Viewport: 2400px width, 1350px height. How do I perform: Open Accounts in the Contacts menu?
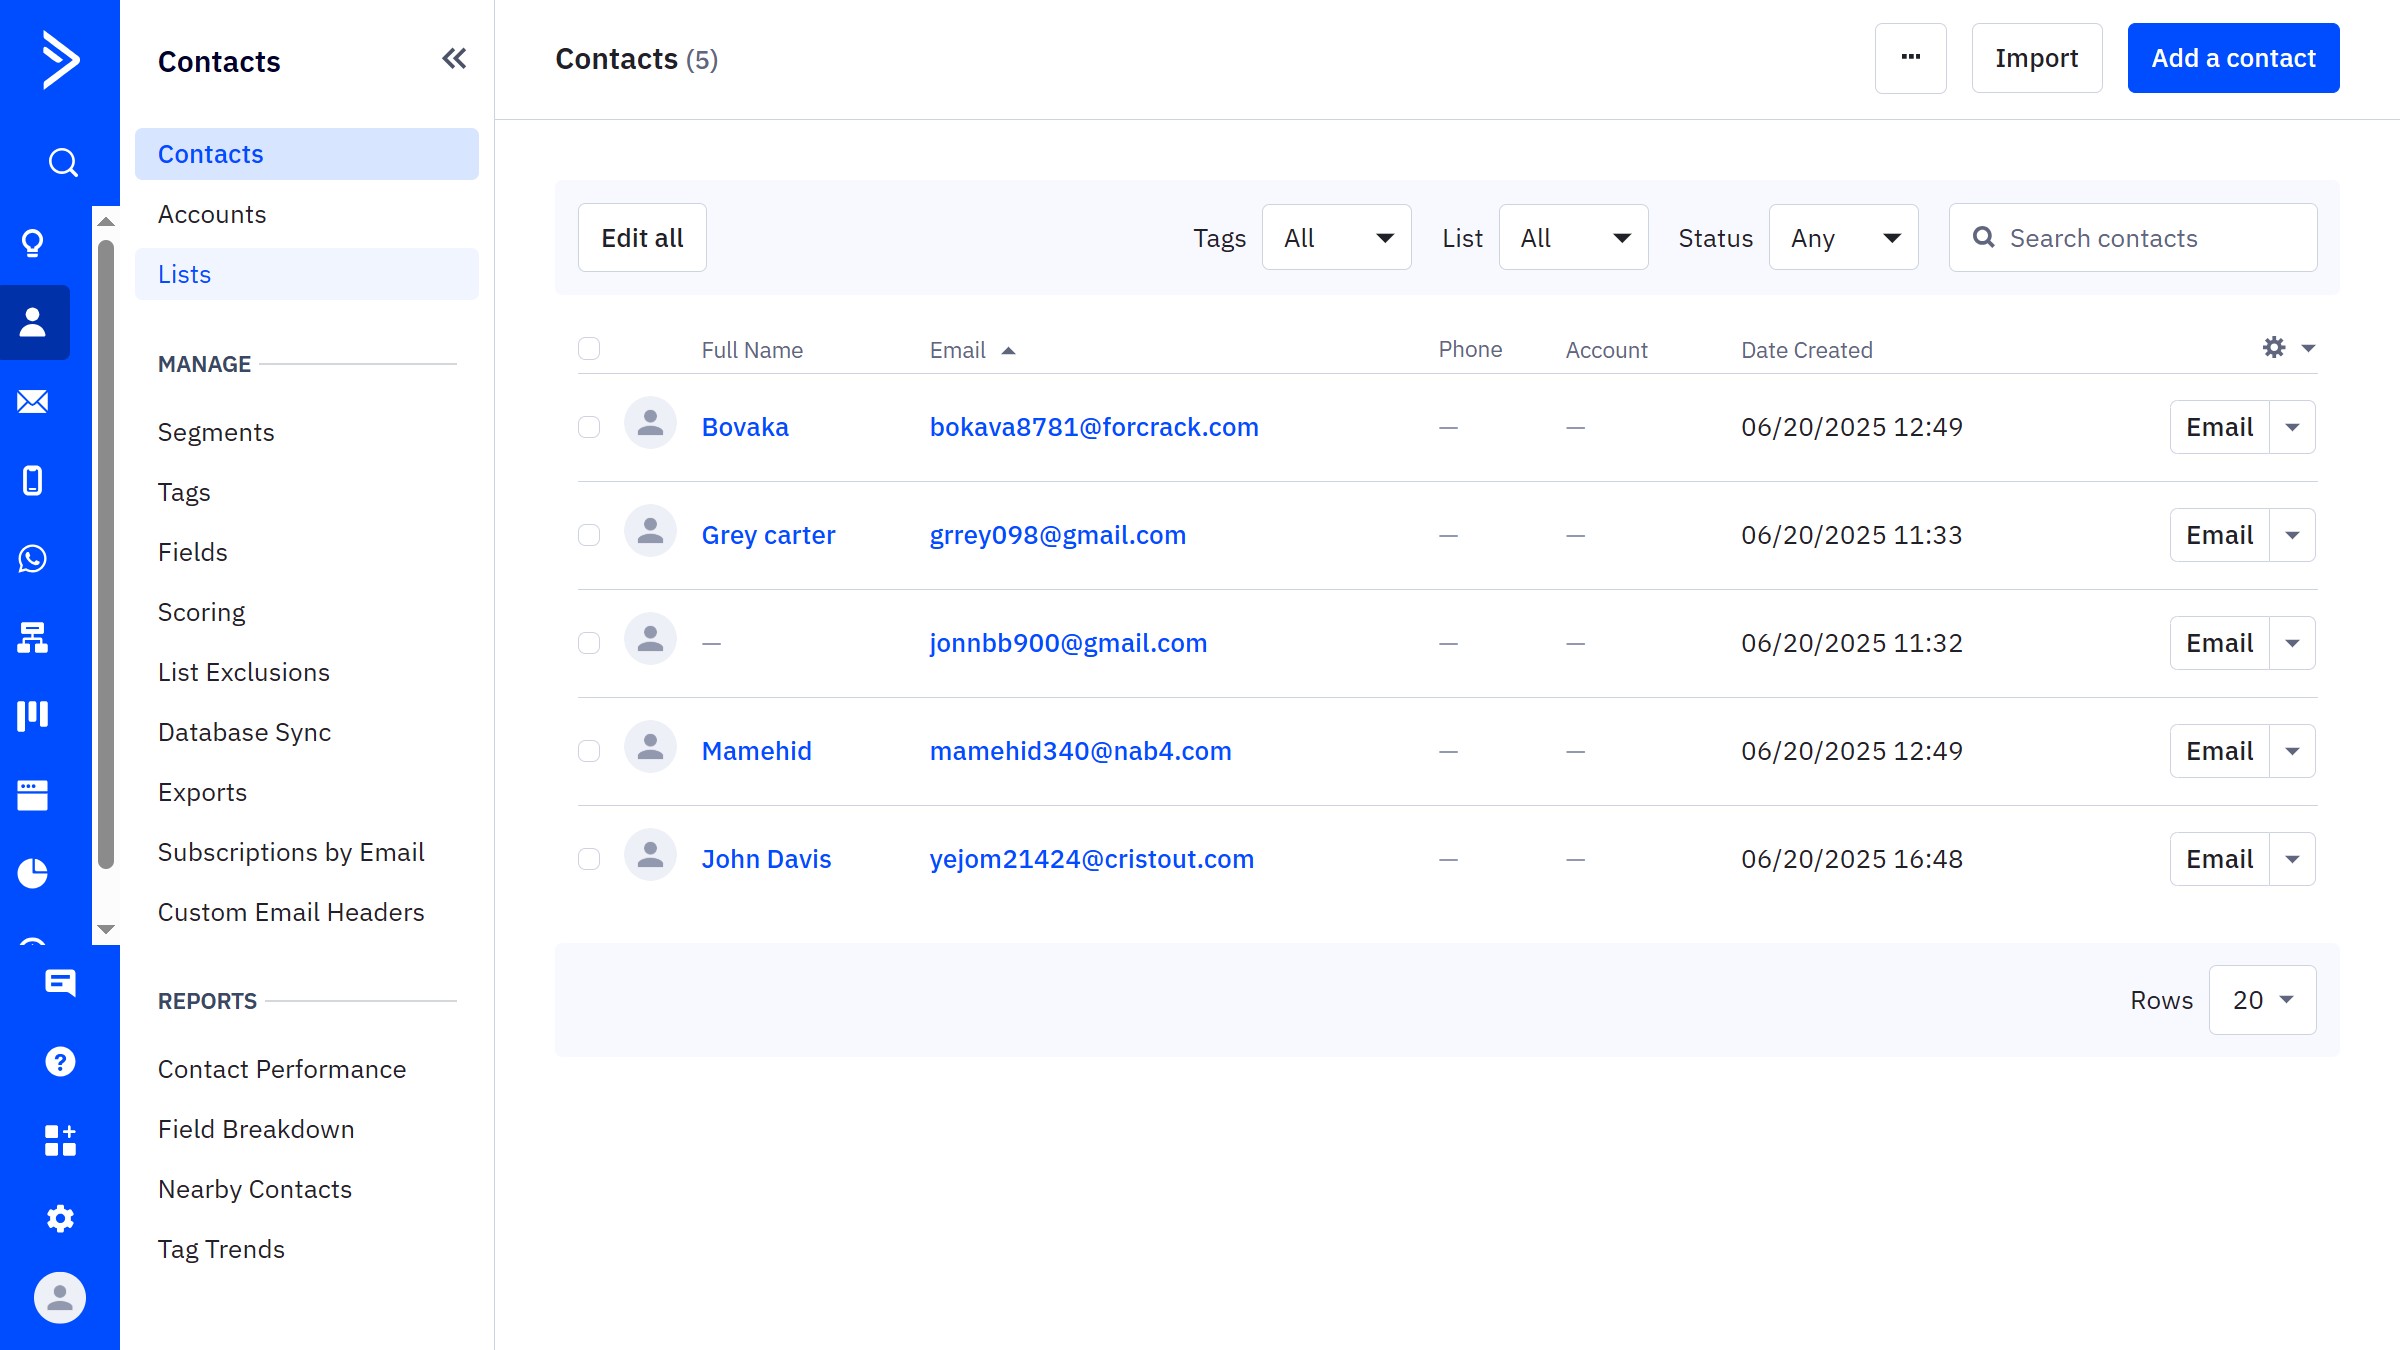pyautogui.click(x=212, y=214)
